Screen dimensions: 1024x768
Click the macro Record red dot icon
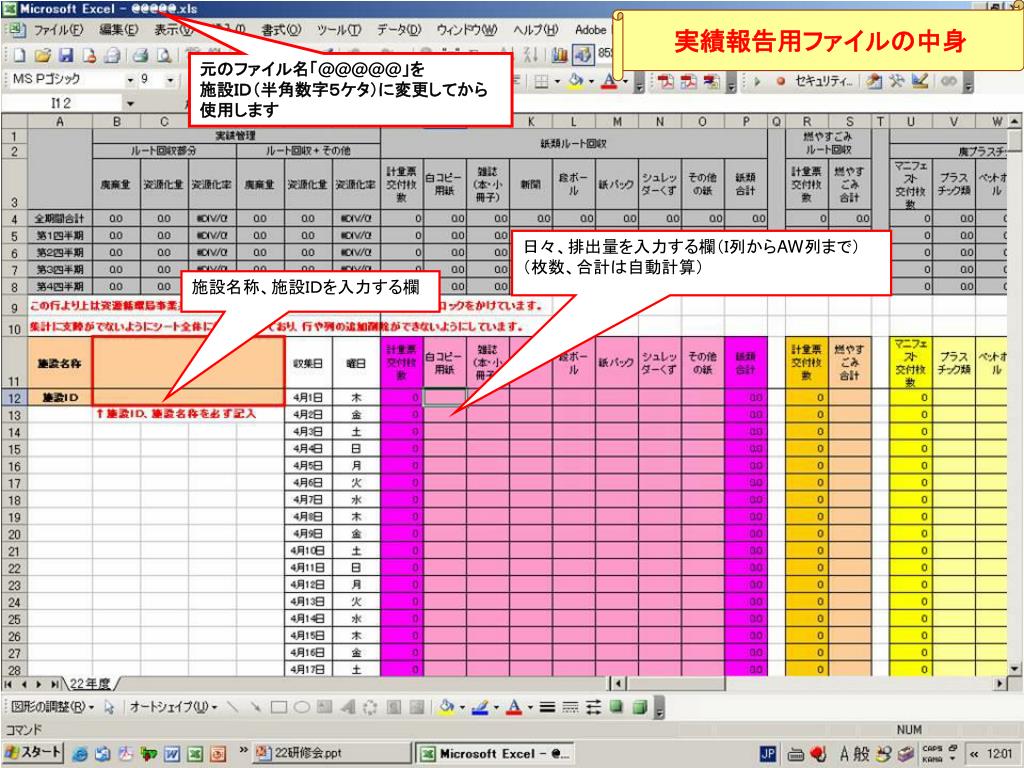780,82
